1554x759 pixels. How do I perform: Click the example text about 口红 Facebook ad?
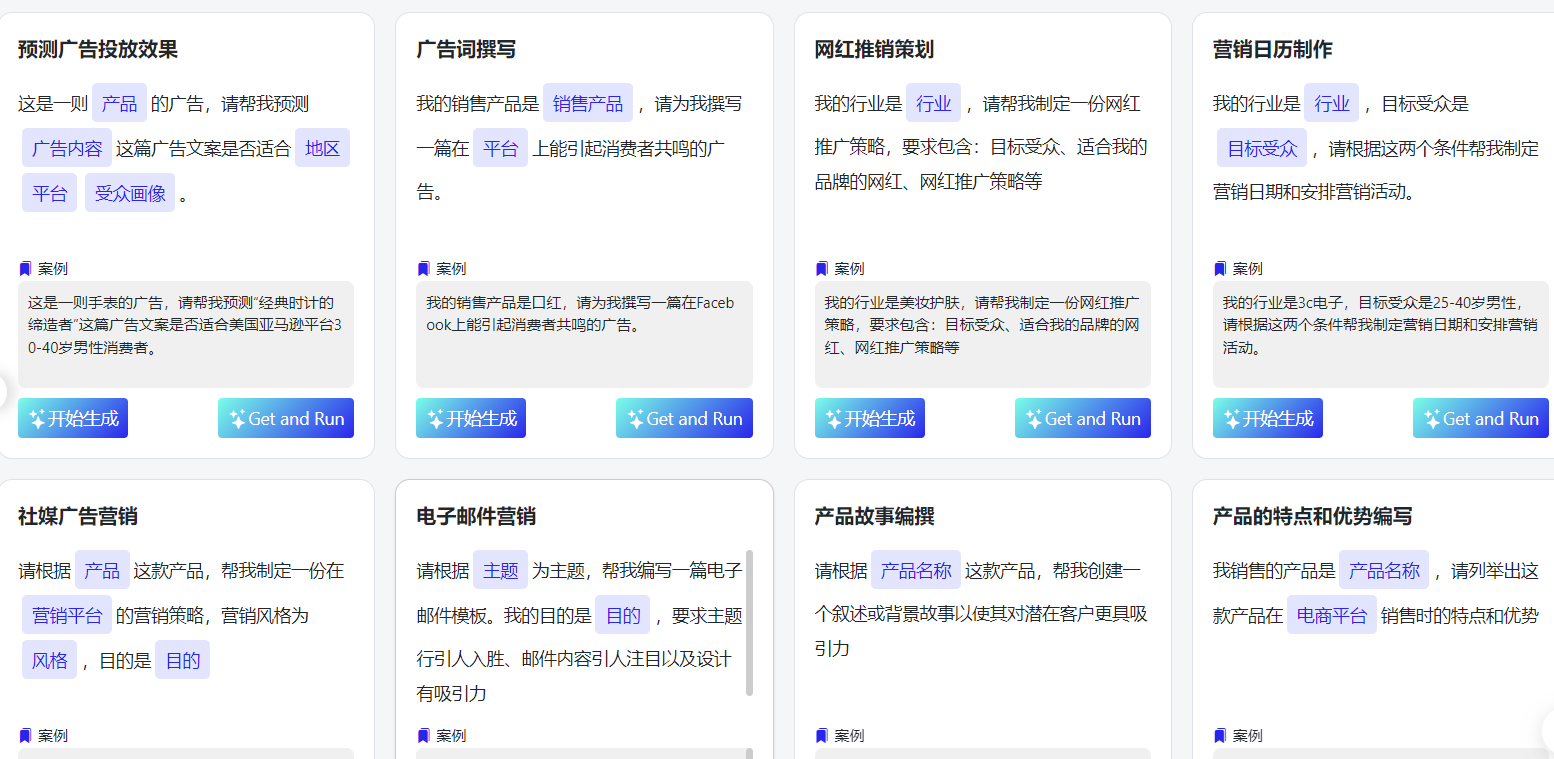coord(580,313)
